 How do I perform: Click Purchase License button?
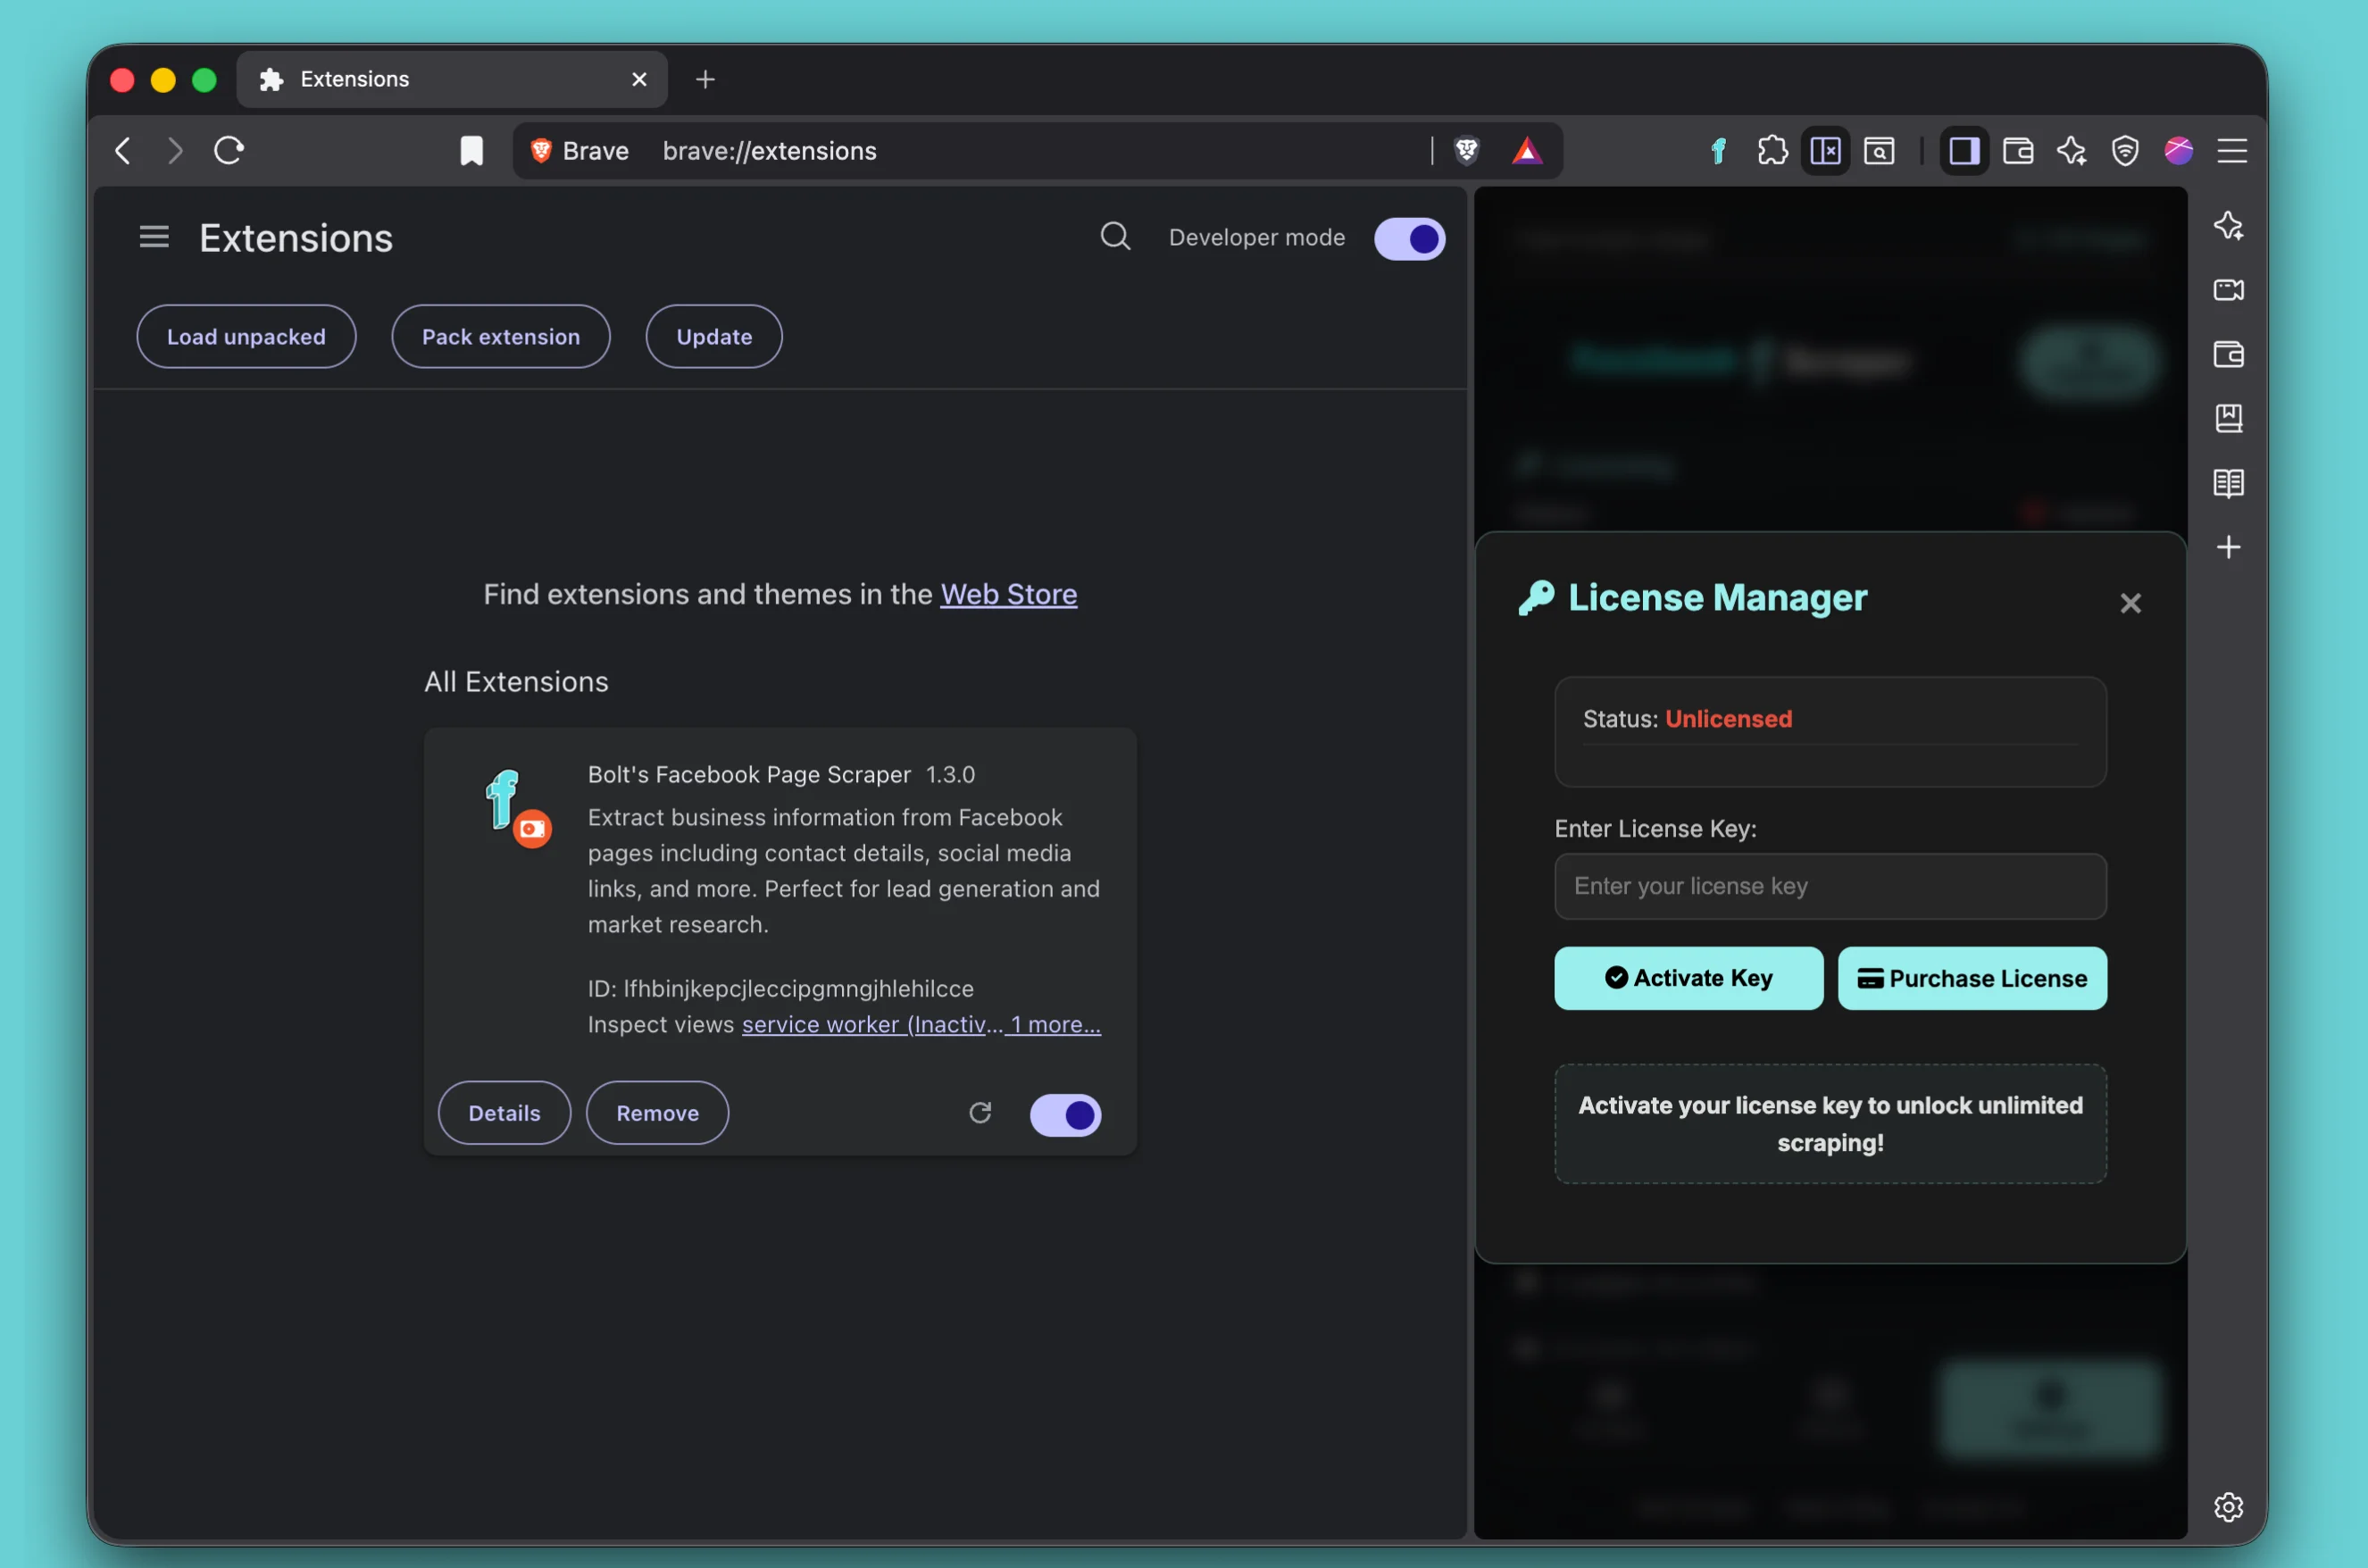[1972, 978]
